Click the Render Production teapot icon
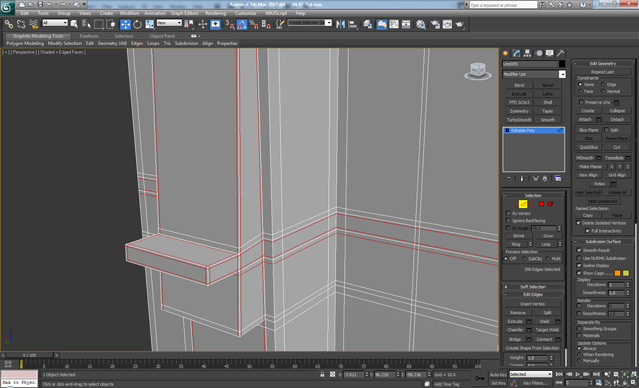Image resolution: width=639 pixels, height=388 pixels. (x=460, y=24)
